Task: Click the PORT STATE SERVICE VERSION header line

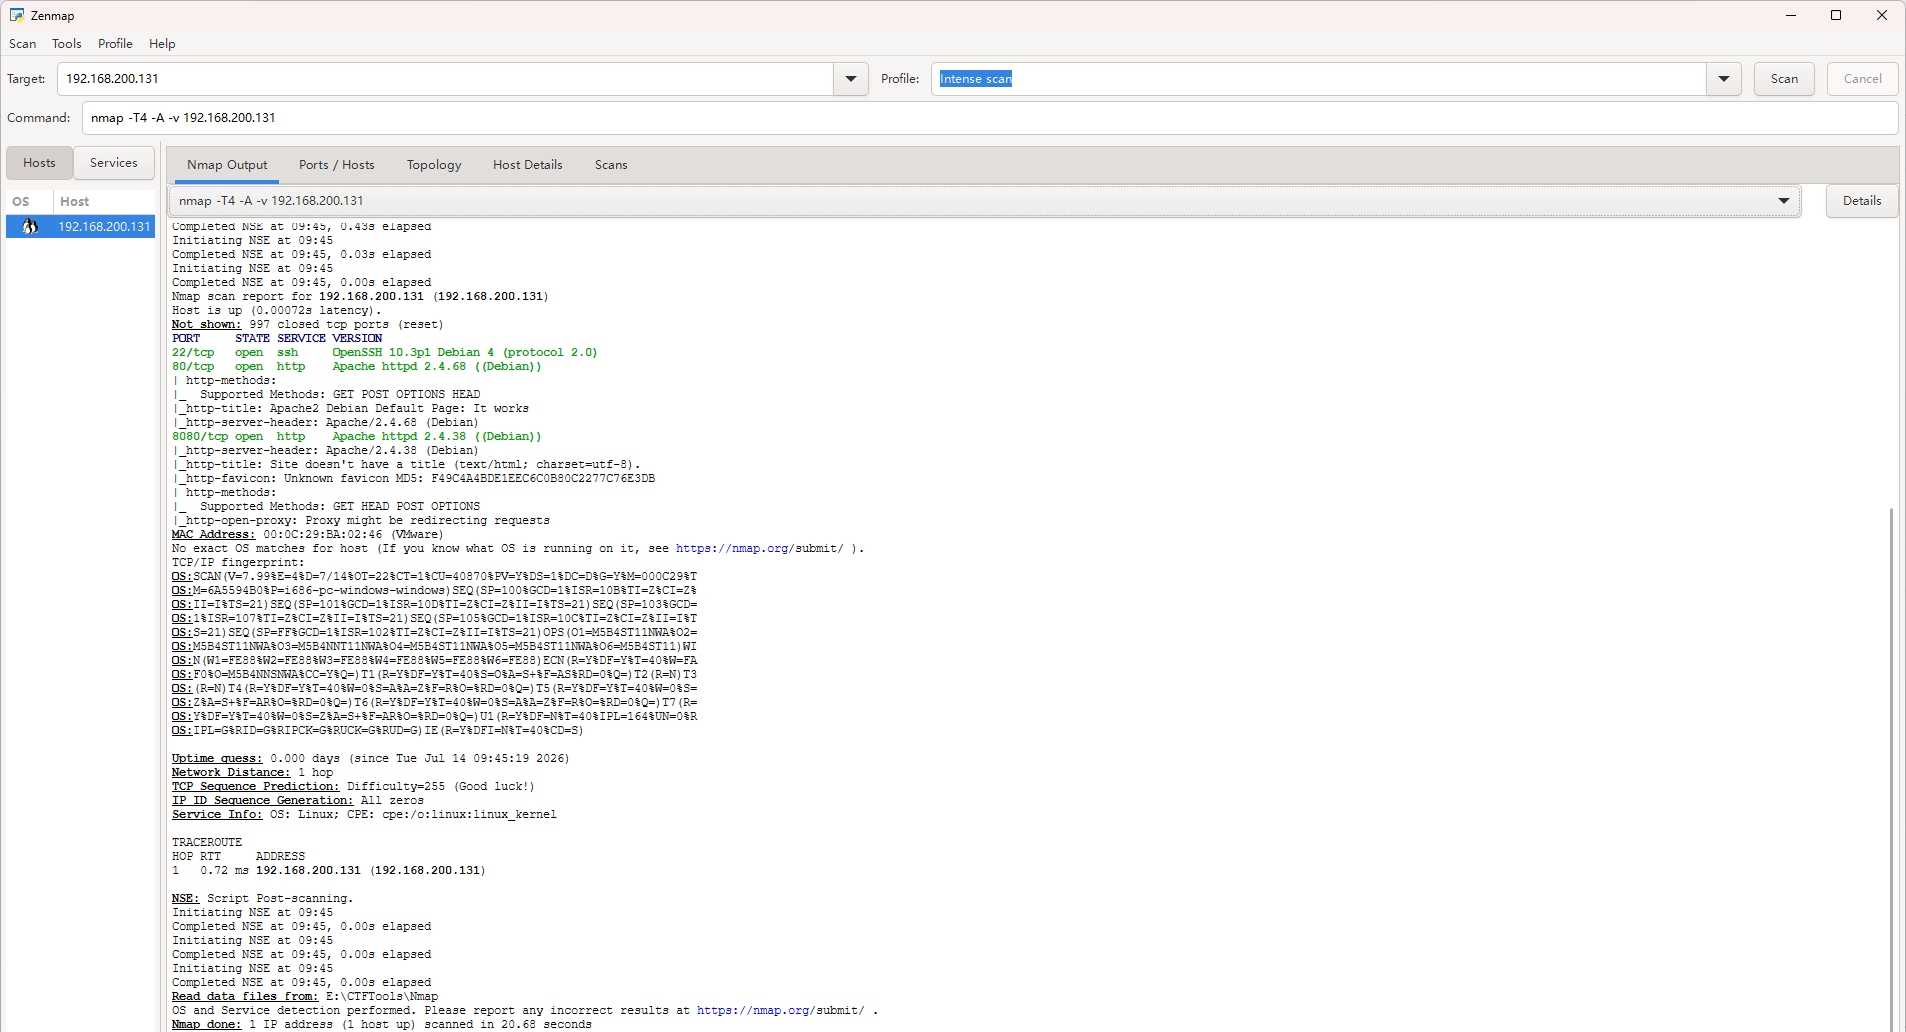Action: tap(277, 339)
